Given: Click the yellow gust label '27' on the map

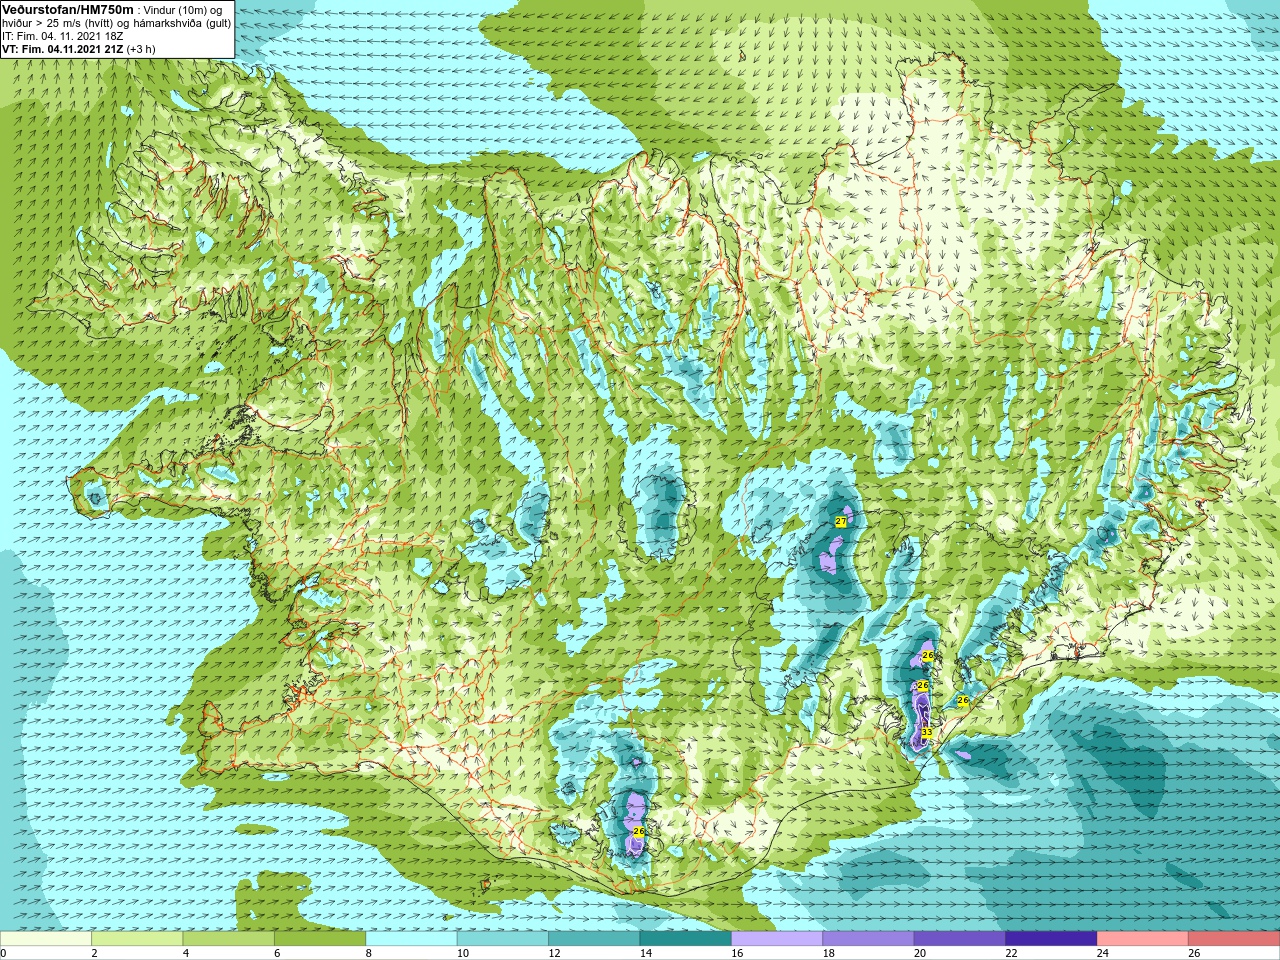Looking at the screenshot, I should [841, 522].
